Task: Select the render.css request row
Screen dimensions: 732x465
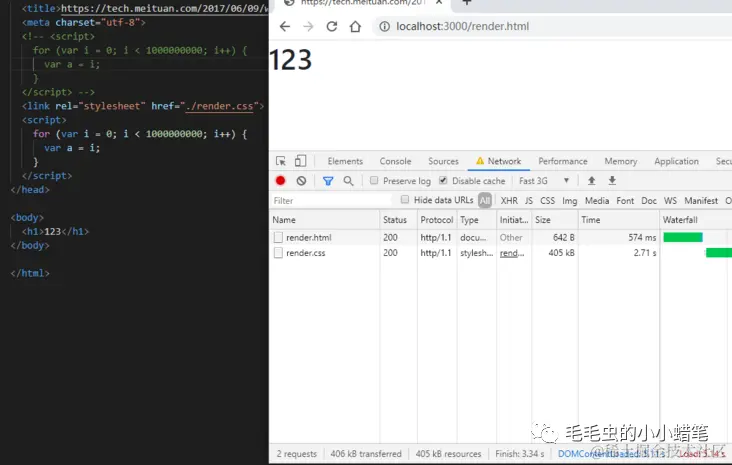Action: click(500, 253)
